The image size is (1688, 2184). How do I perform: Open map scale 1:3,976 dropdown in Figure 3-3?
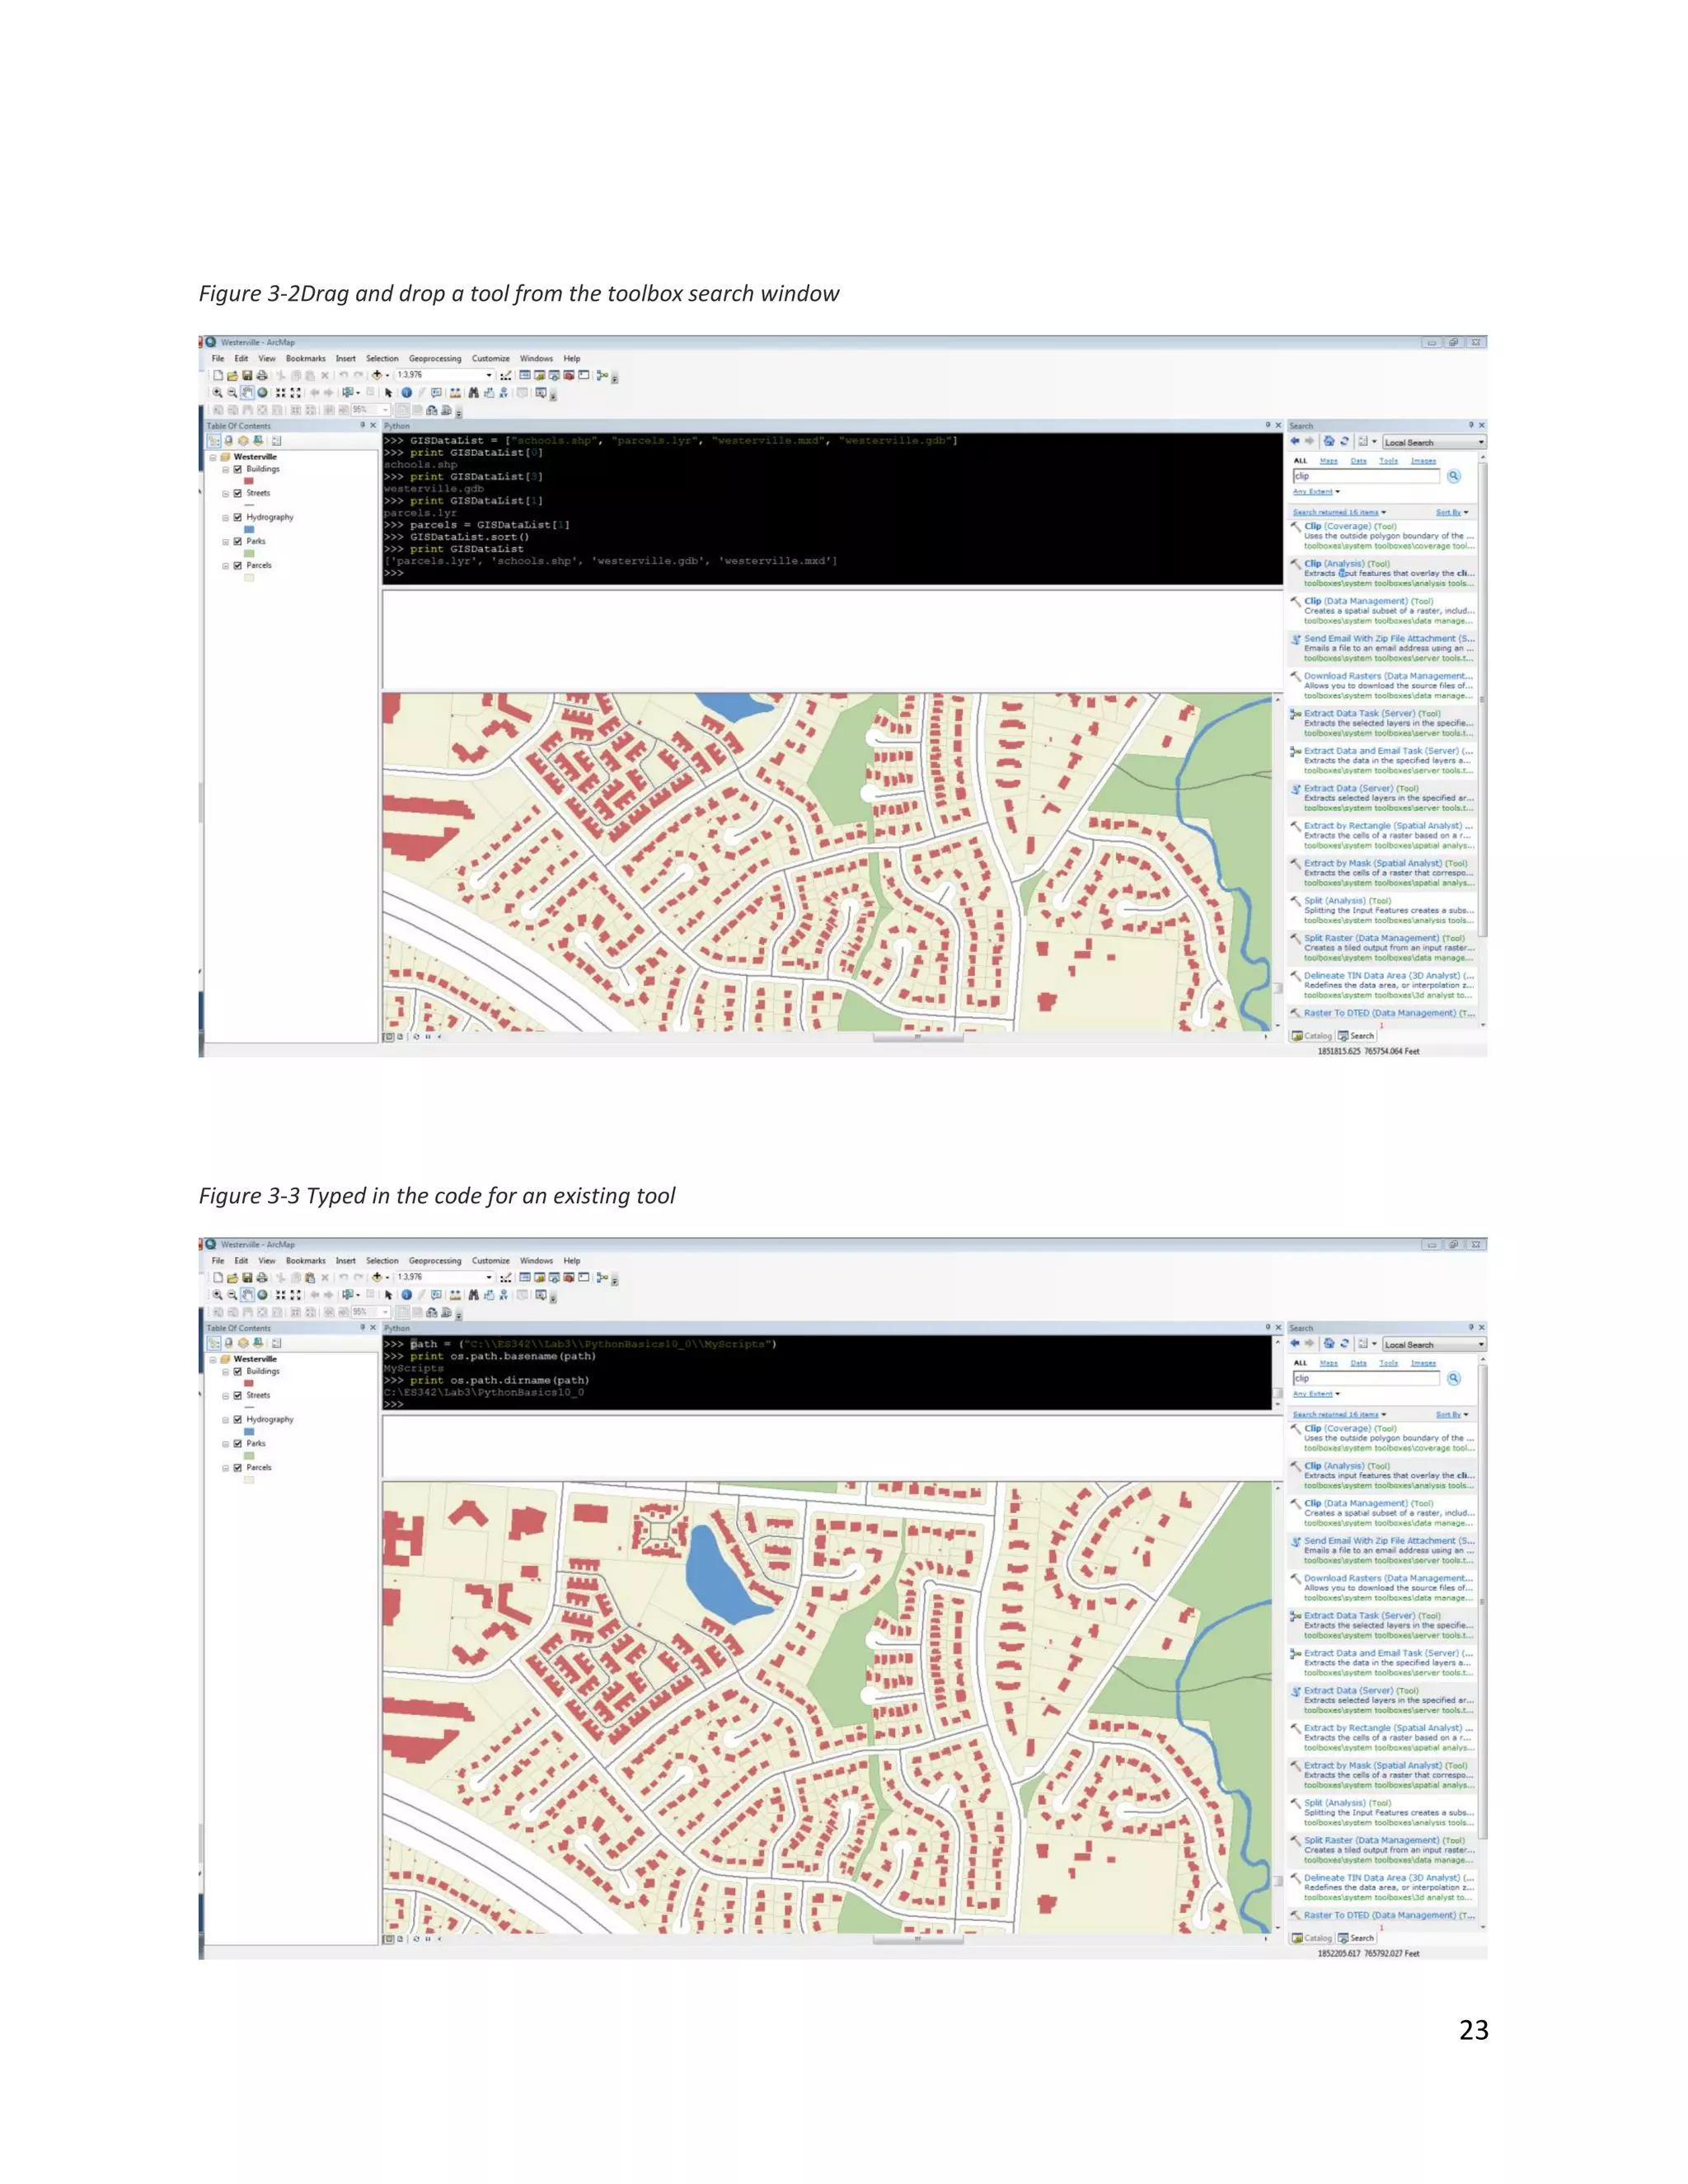click(x=489, y=1278)
